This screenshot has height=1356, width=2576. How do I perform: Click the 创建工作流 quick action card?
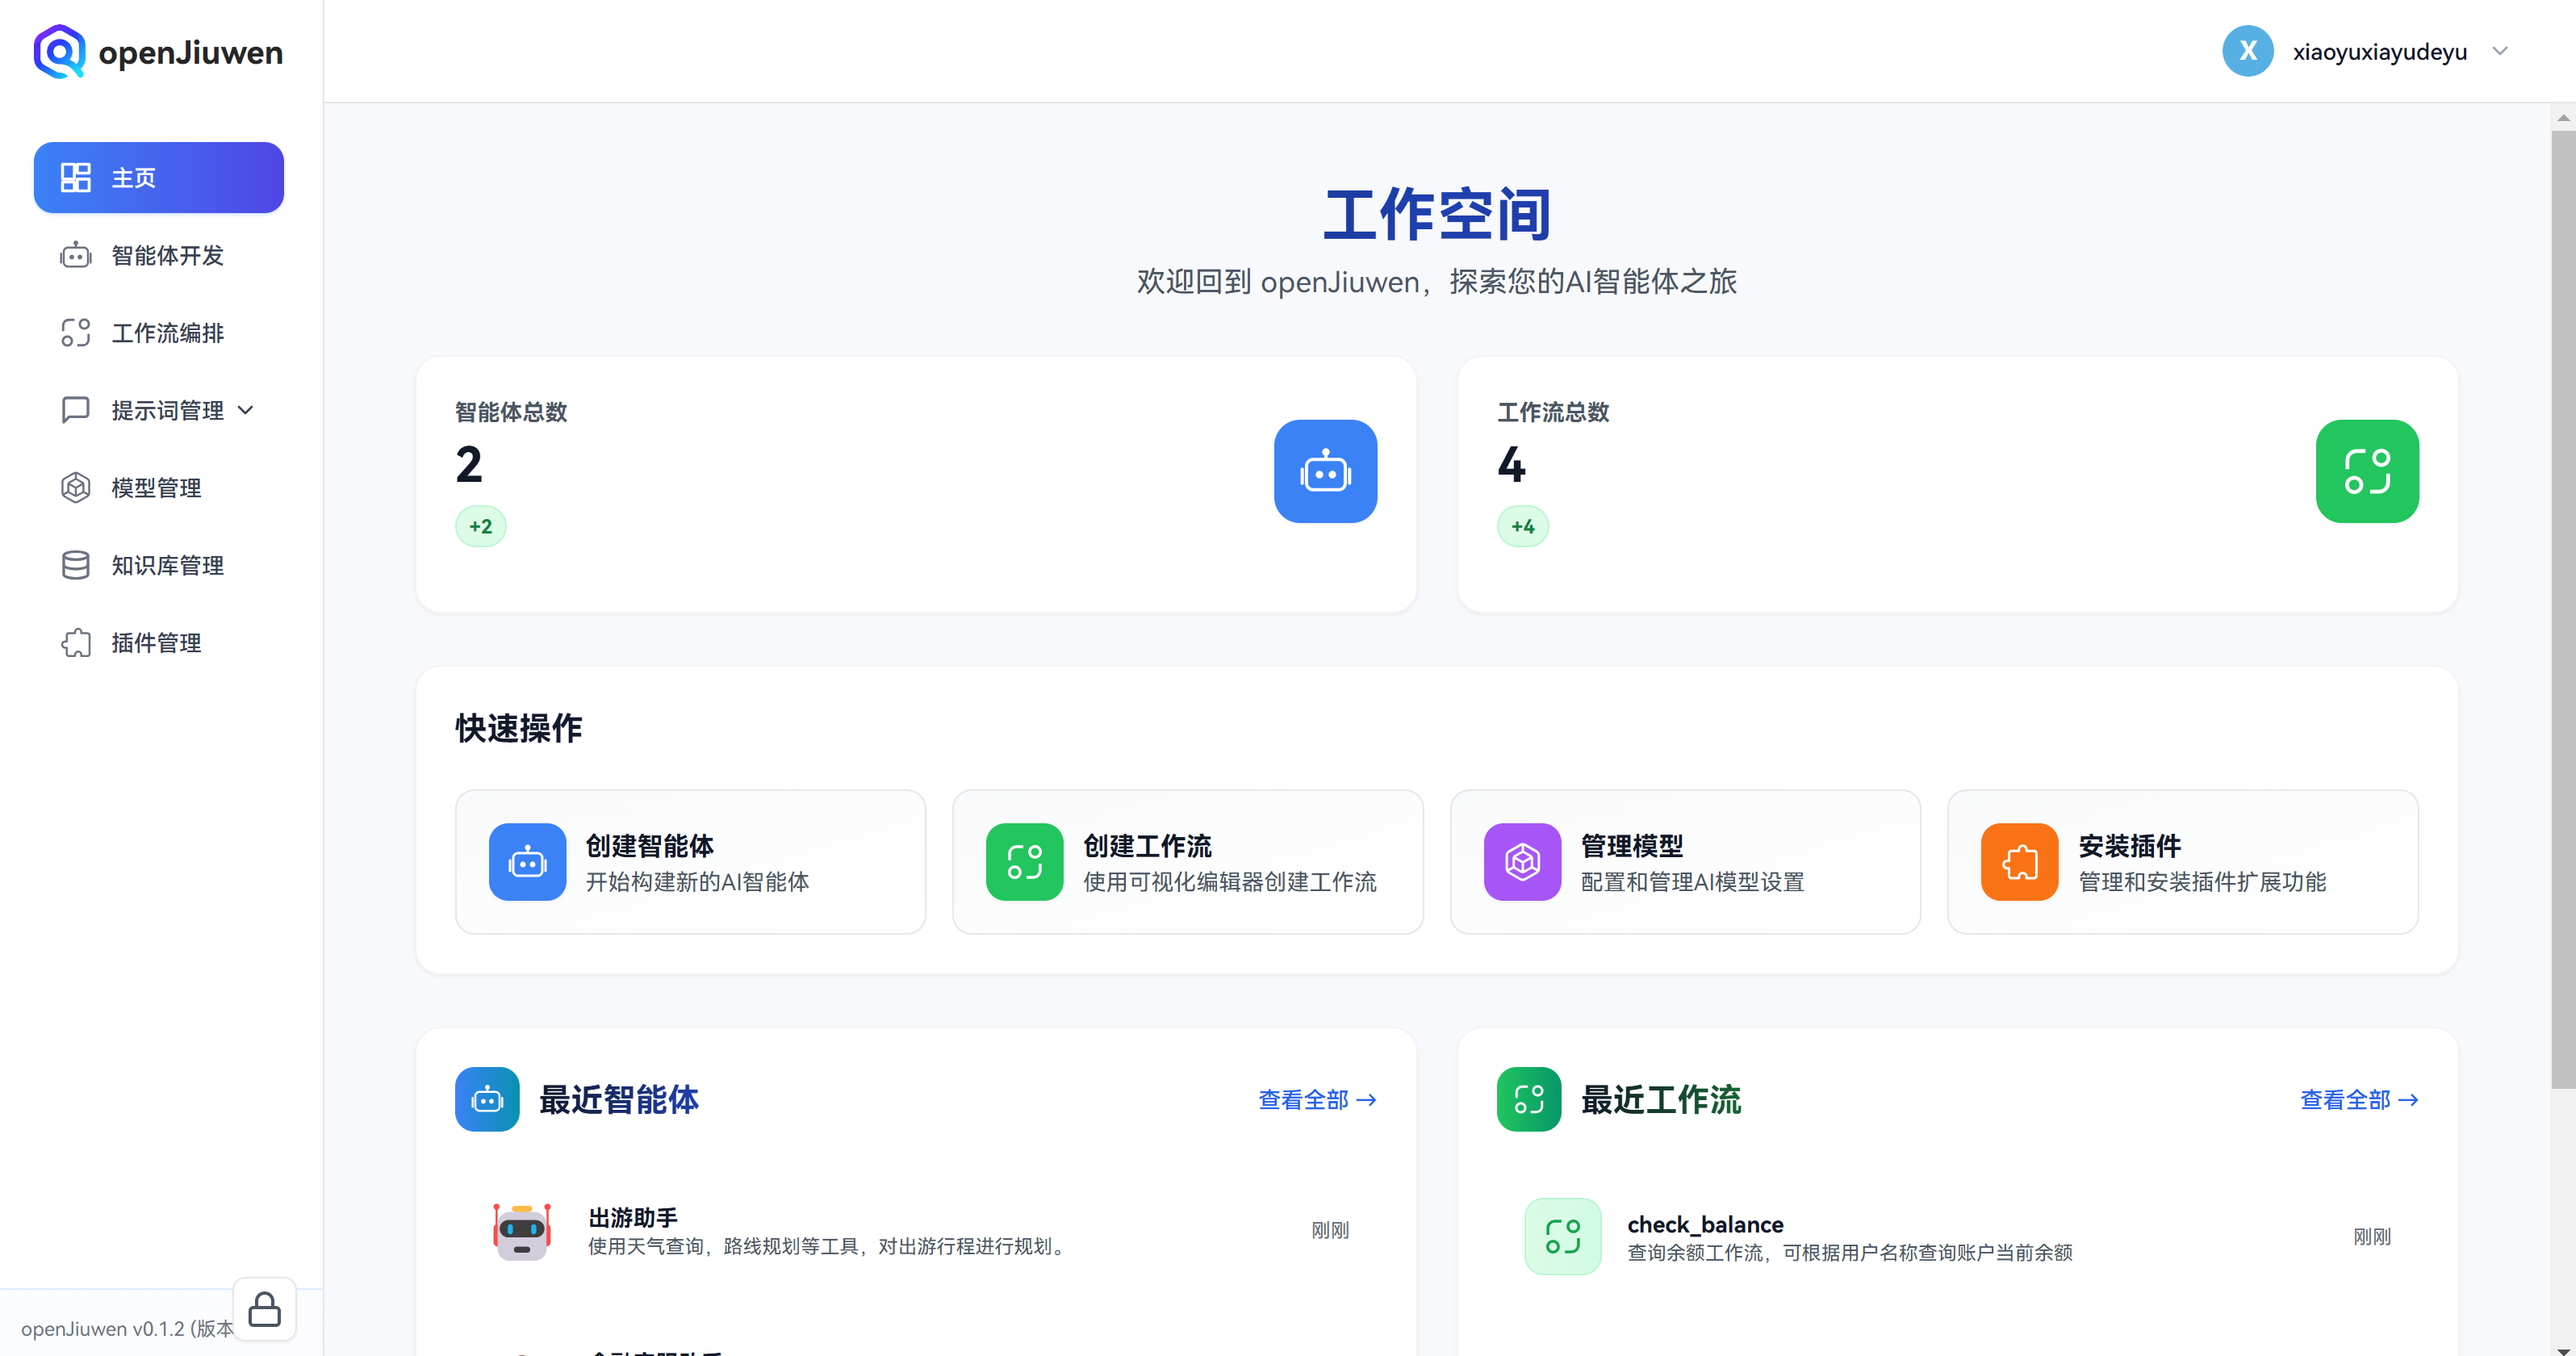tap(1186, 861)
